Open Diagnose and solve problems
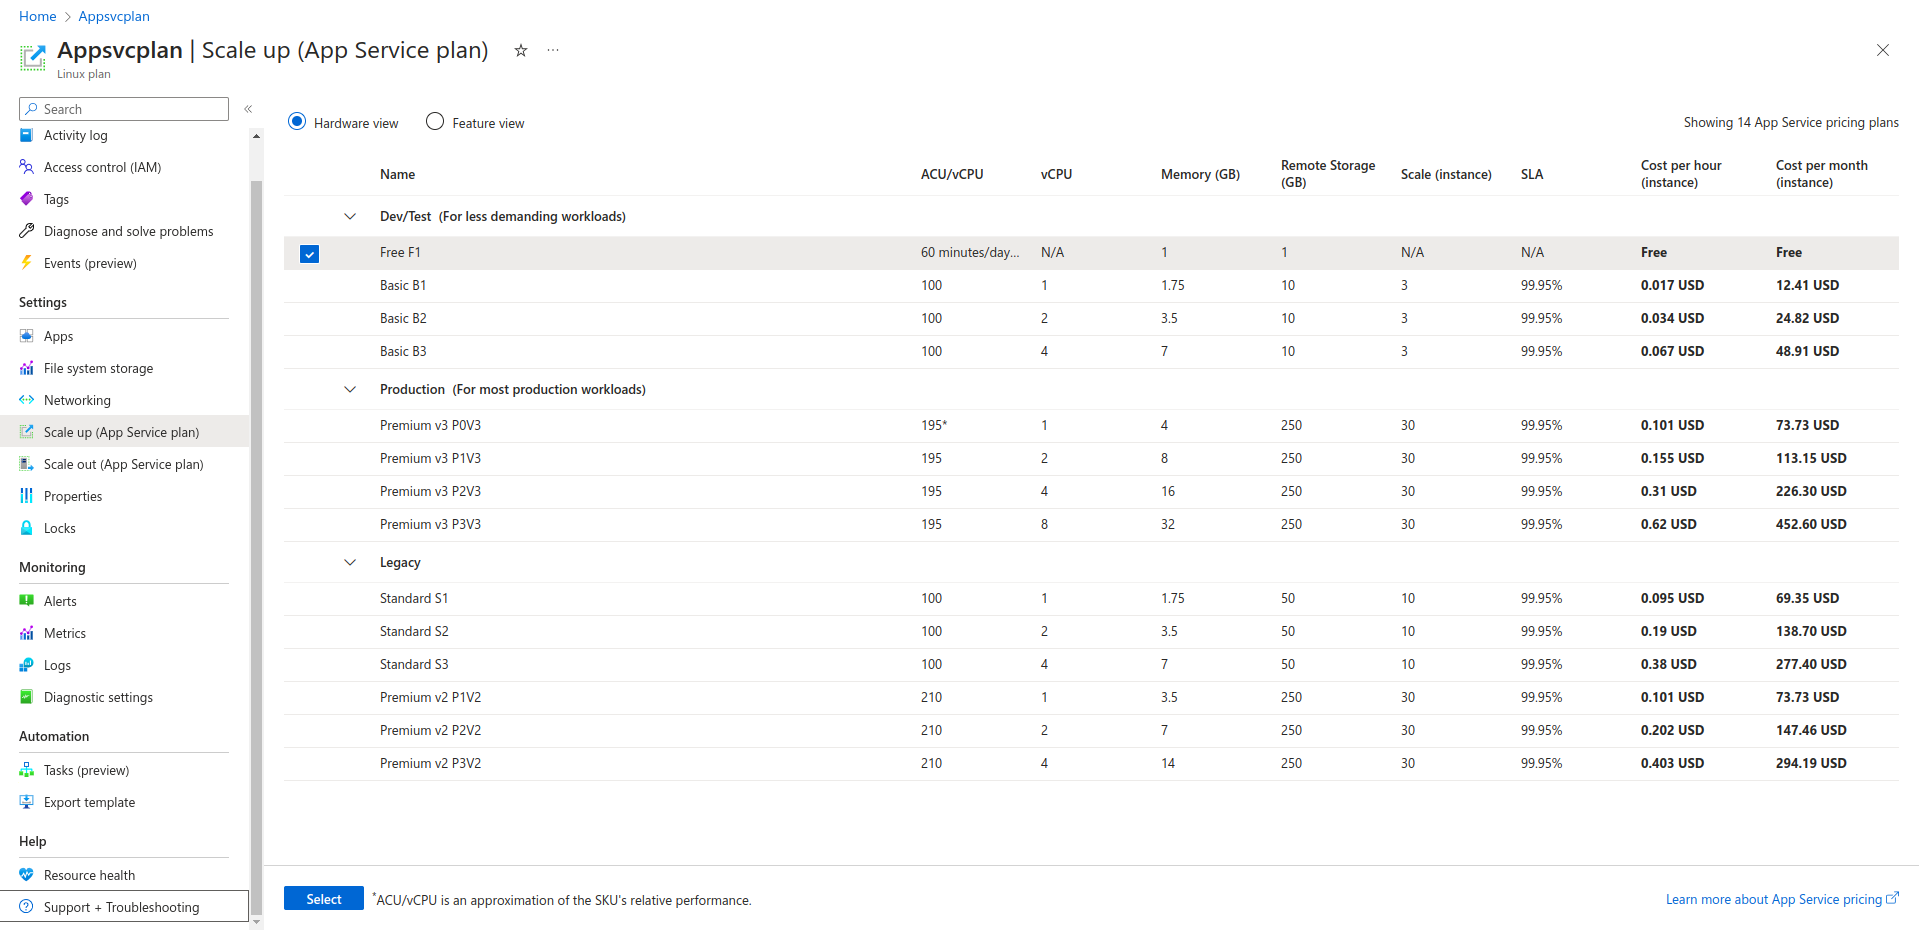The width and height of the screenshot is (1919, 930). pos(128,231)
